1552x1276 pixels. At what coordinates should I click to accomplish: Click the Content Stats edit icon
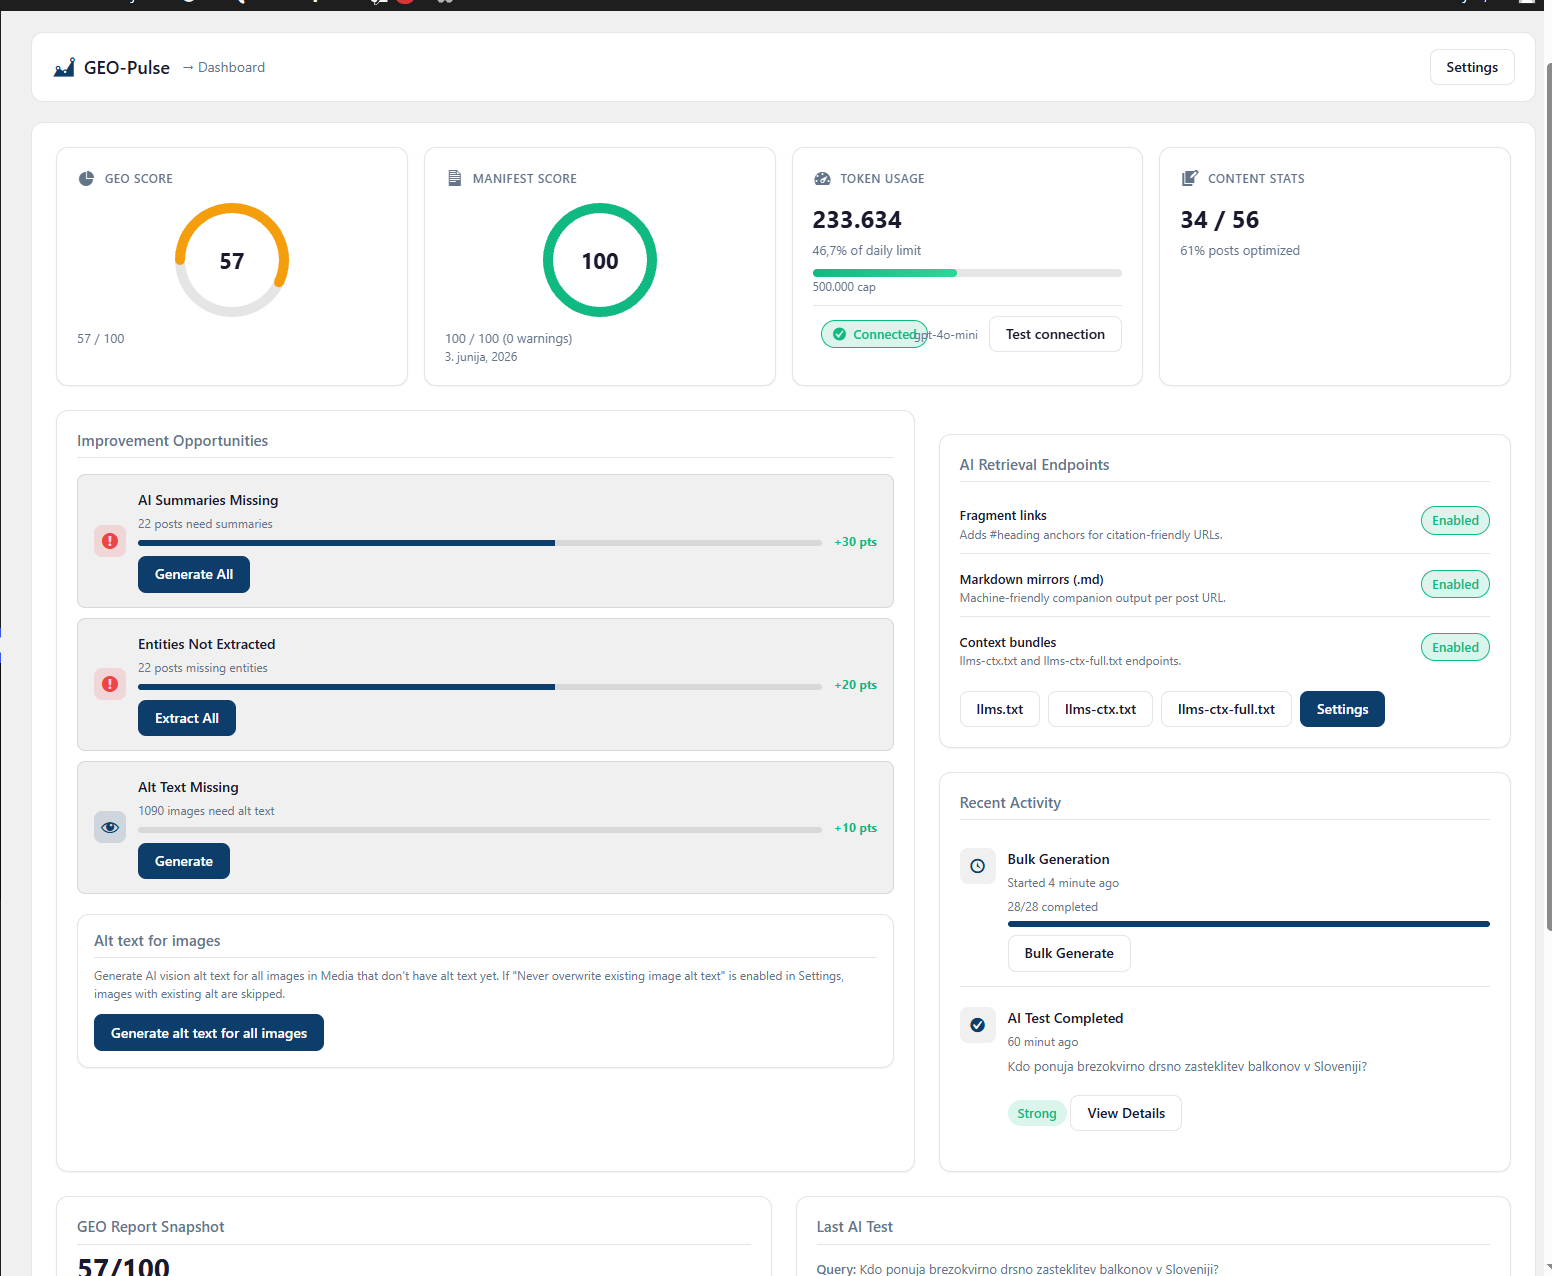click(1189, 178)
